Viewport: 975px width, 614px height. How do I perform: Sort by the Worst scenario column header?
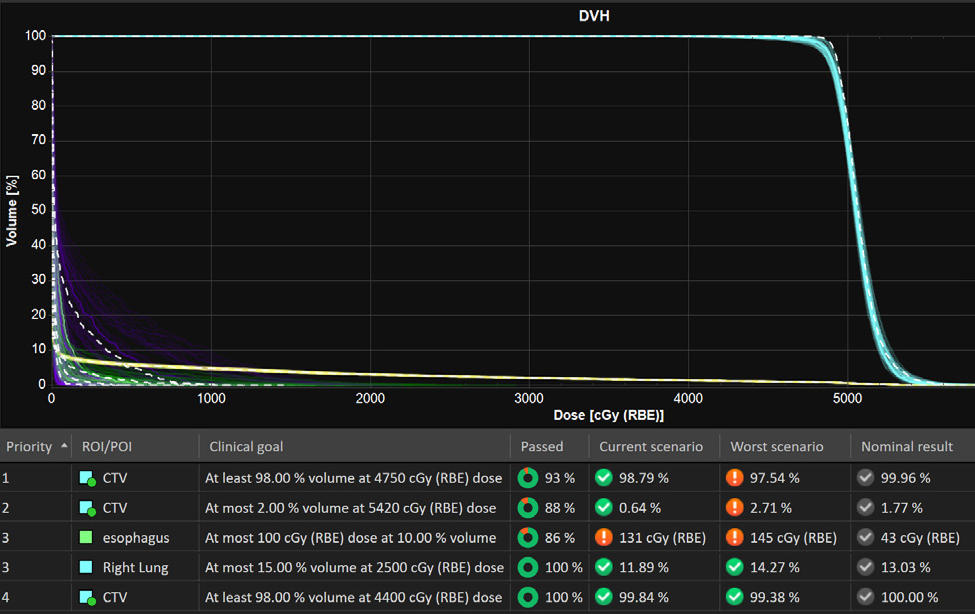tap(777, 446)
